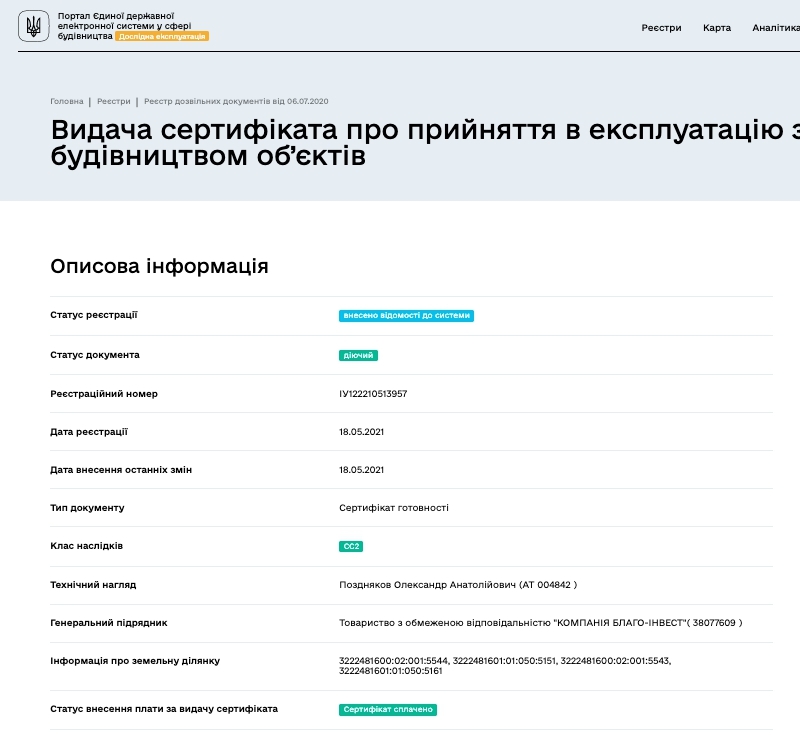The height and width of the screenshot is (735, 800).
Task: Go to Головна breadcrumb link
Action: point(67,101)
